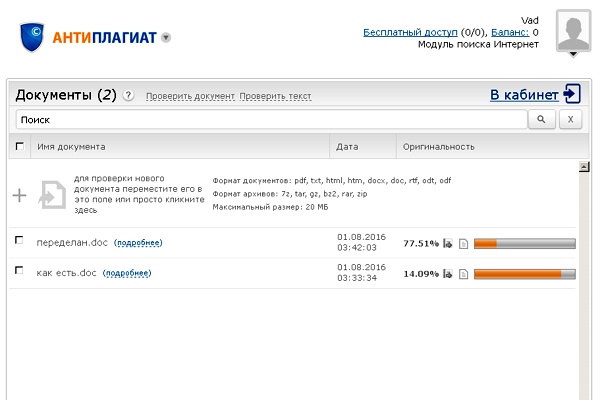This screenshot has width=600, height=400.
Task: Focus the Поиск search field
Action: (x=270, y=120)
